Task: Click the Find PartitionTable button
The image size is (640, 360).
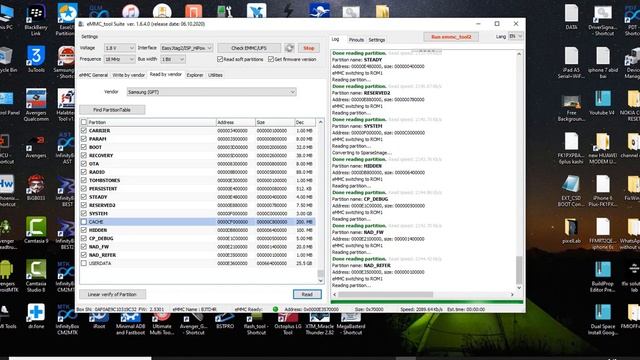Action: pyautogui.click(x=112, y=110)
